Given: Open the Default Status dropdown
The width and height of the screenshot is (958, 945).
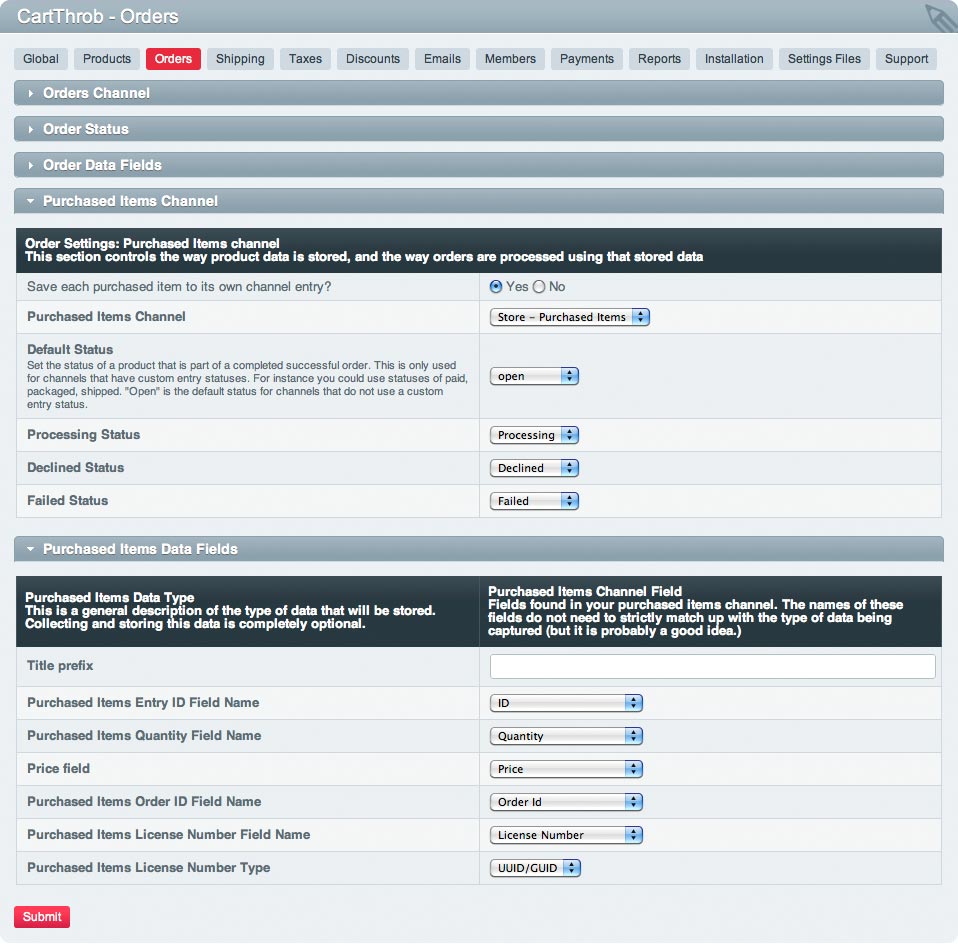Looking at the screenshot, I should point(534,377).
